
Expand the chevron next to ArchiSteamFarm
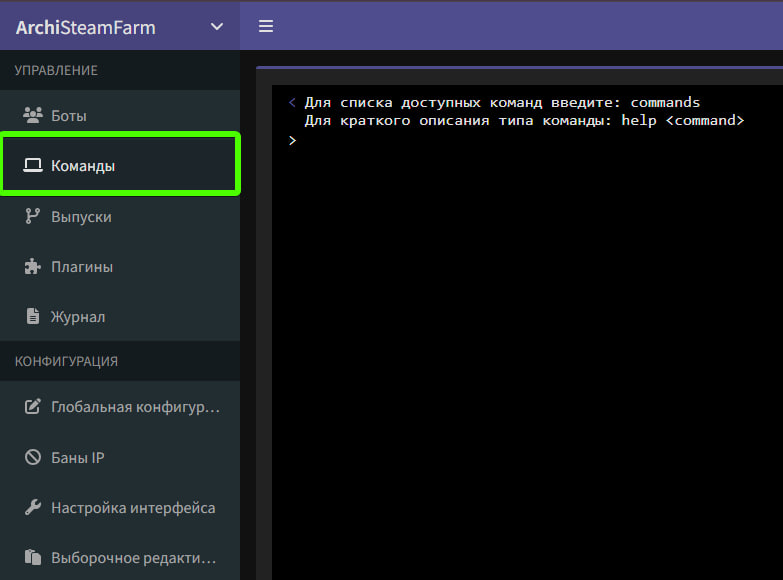coord(217,27)
